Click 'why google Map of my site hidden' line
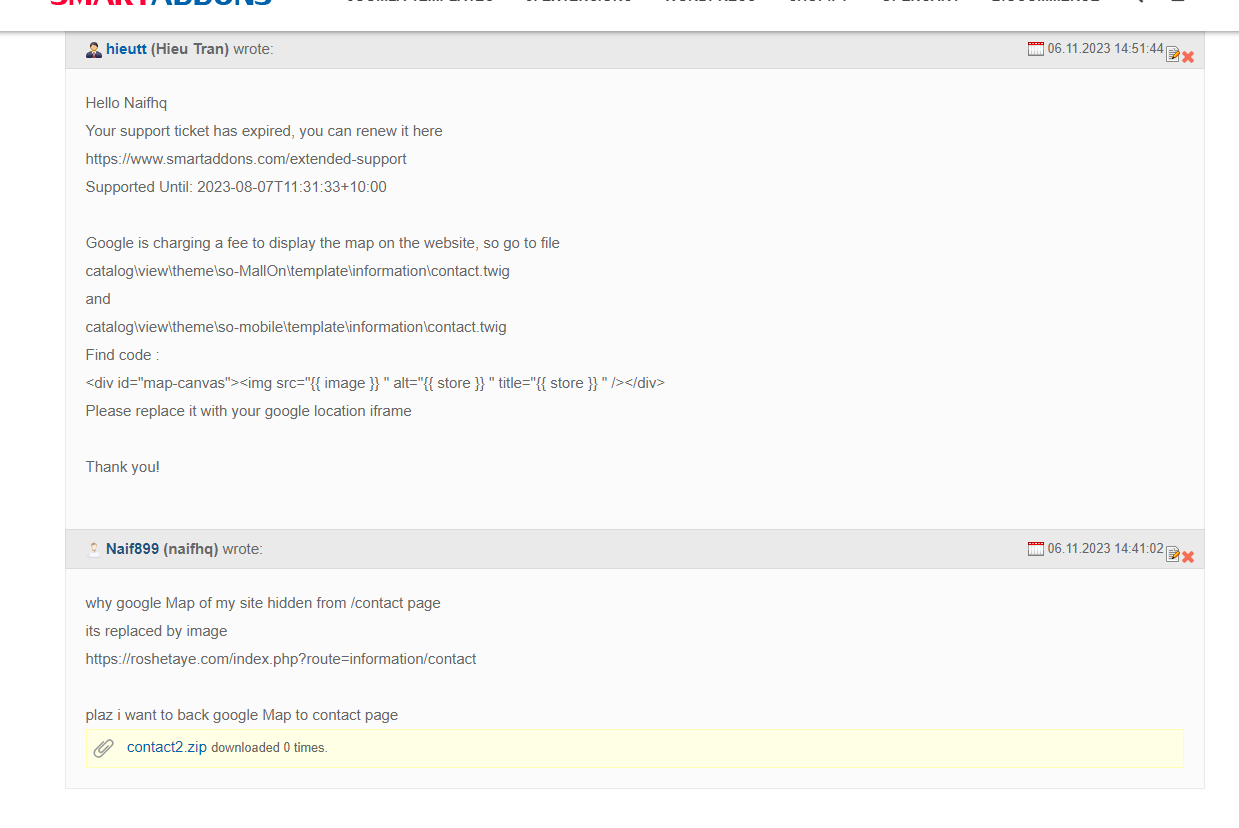This screenshot has width=1239, height=828. (263, 603)
